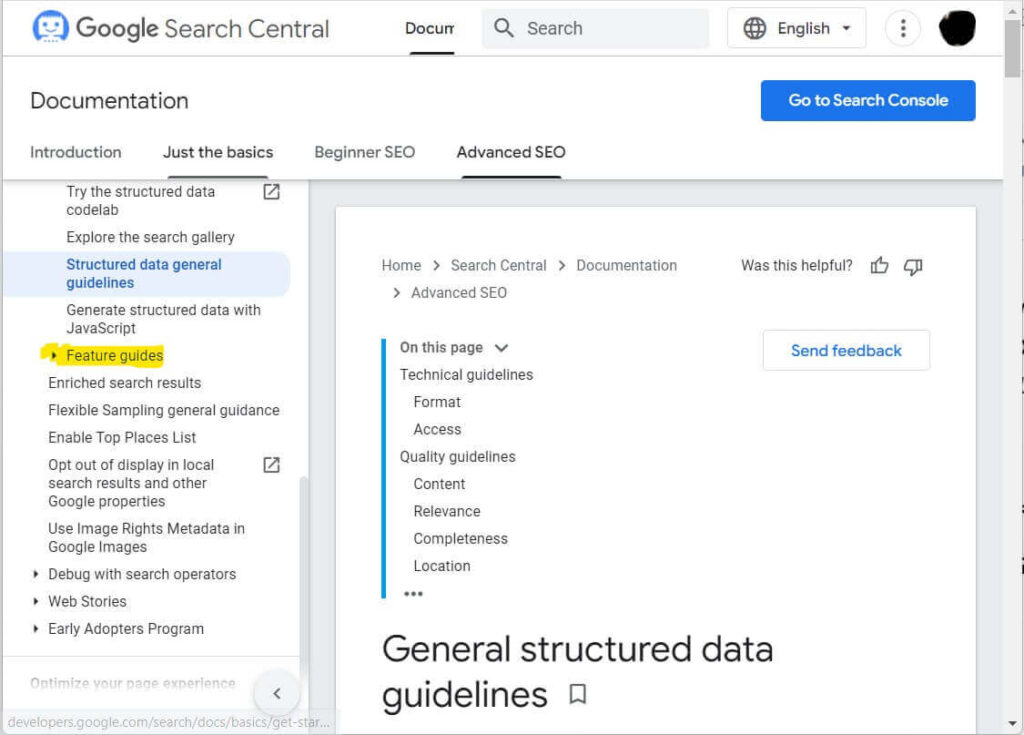Switch to the Advanced SEO tab

(511, 152)
